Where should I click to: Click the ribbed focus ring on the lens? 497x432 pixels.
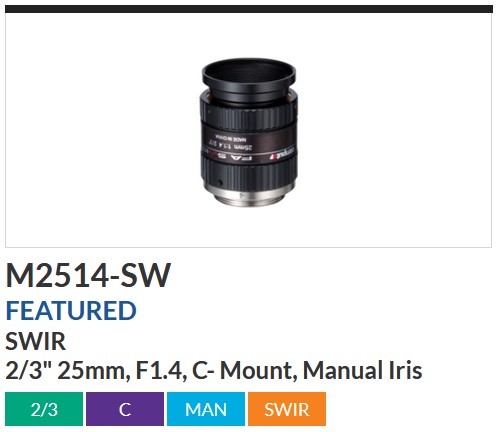click(248, 116)
